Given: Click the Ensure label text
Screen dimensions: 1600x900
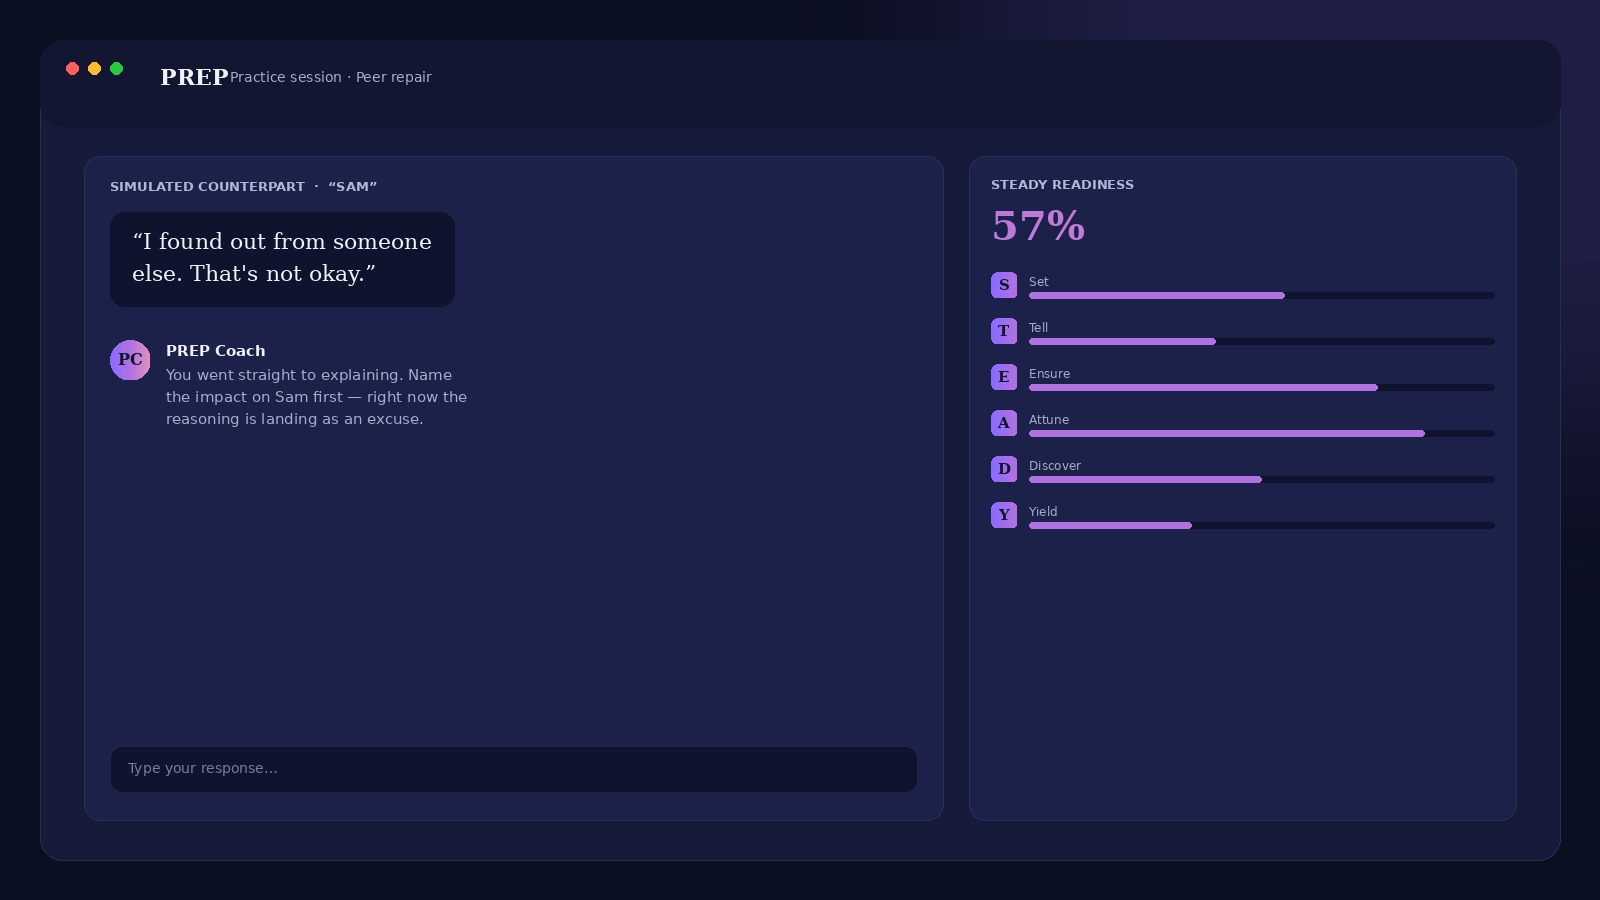Looking at the screenshot, I should point(1049,374).
